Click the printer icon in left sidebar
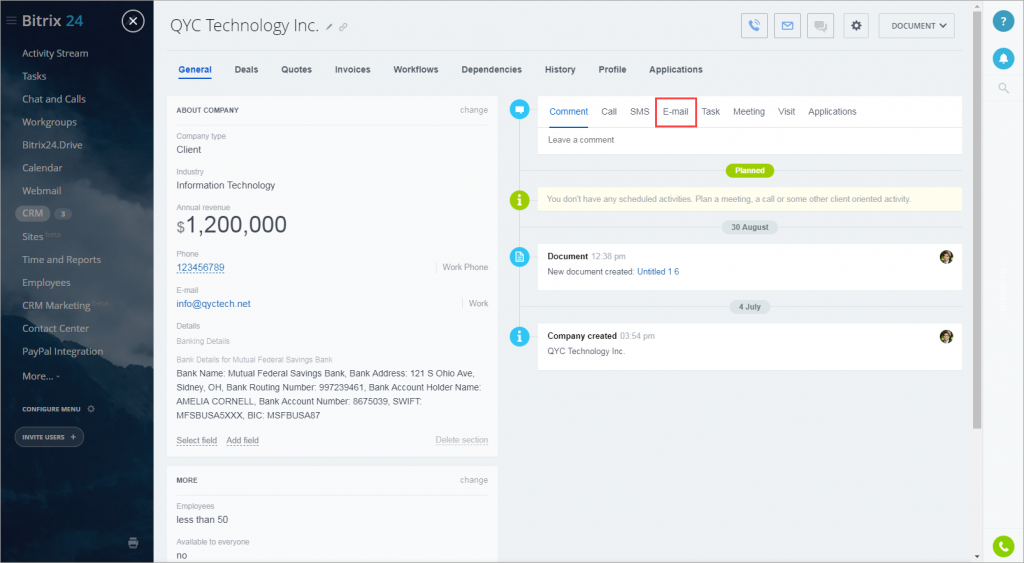1024x563 pixels. pyautogui.click(x=133, y=543)
